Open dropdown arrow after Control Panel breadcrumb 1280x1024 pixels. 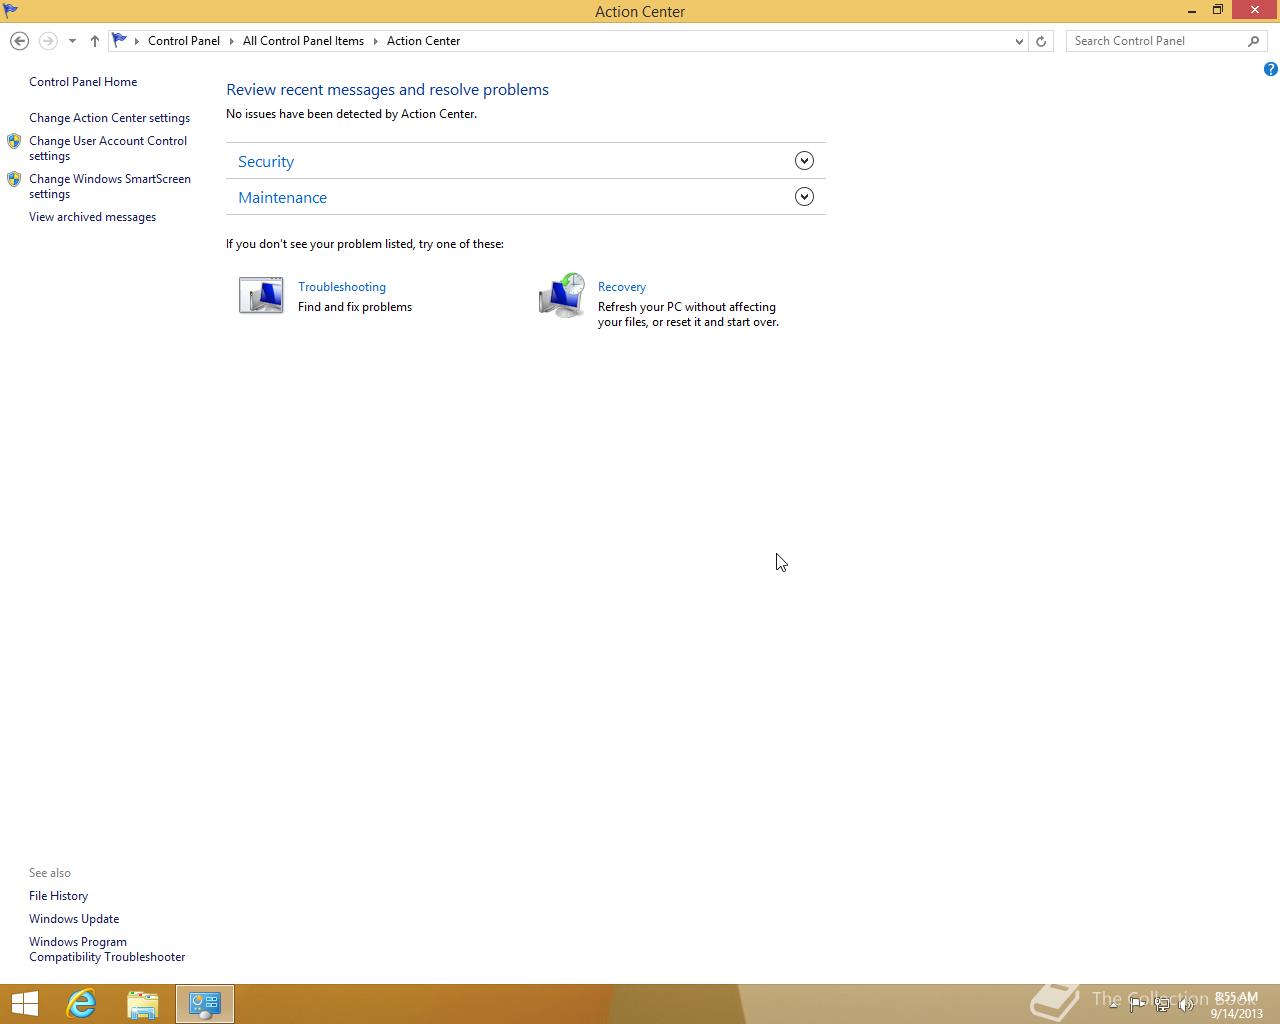[x=232, y=41]
